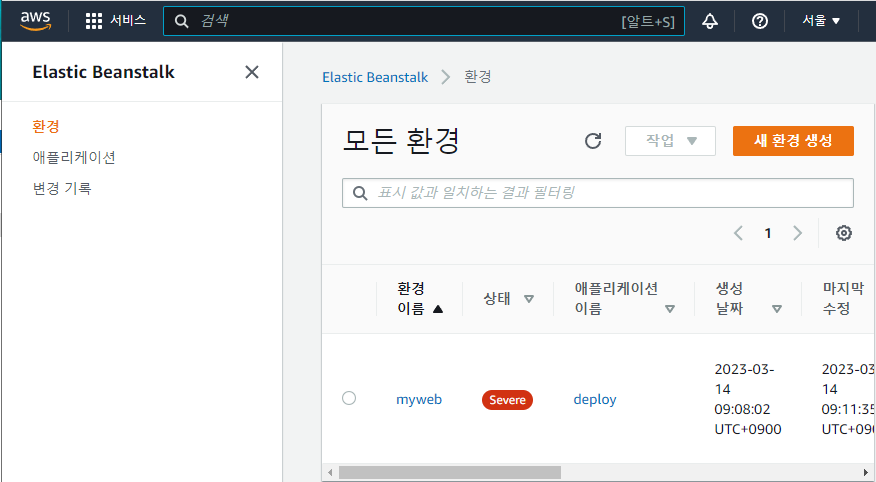Click the 2023-03-14 09:08:02 creation date cell
Image resolution: width=876 pixels, height=482 pixels.
click(748, 399)
